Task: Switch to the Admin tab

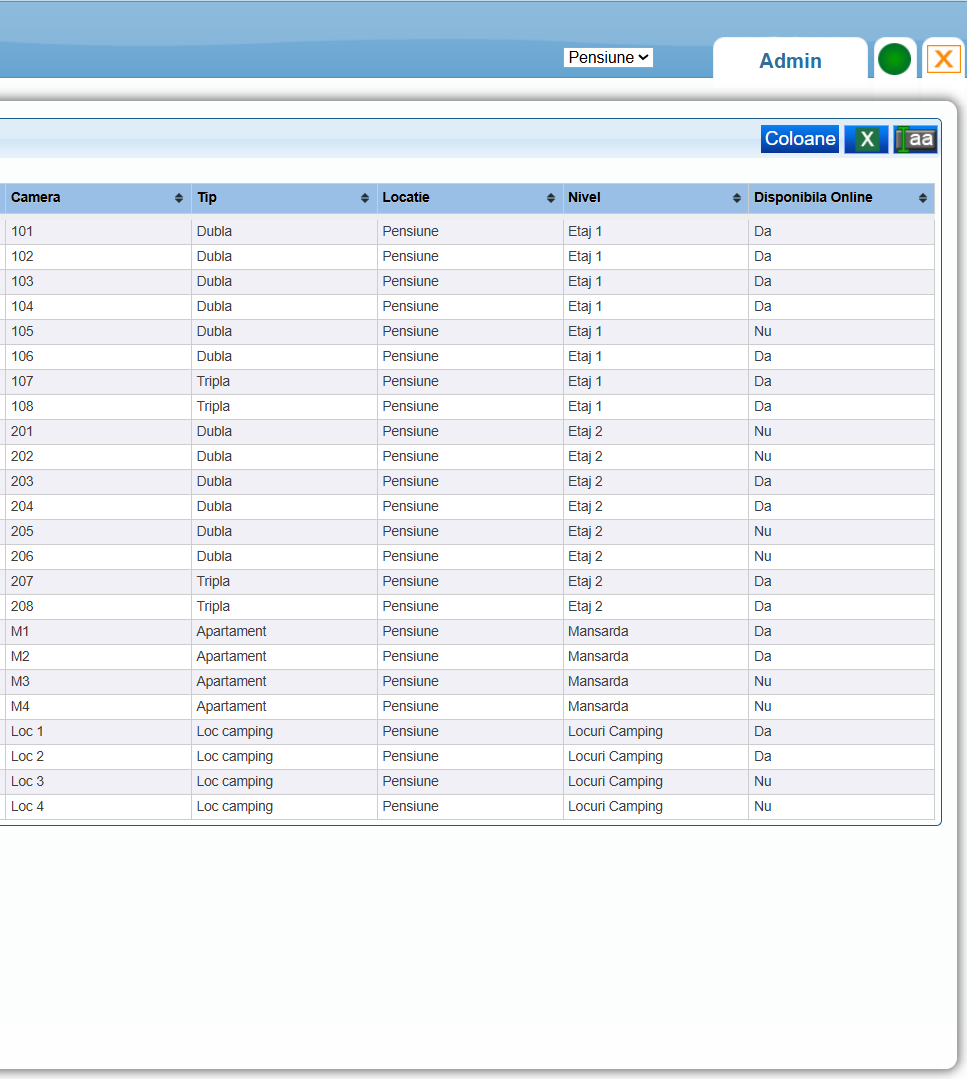Action: click(x=790, y=61)
